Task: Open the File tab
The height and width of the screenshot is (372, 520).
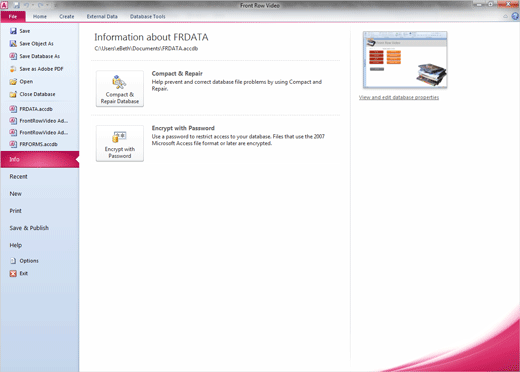Action: coord(13,16)
